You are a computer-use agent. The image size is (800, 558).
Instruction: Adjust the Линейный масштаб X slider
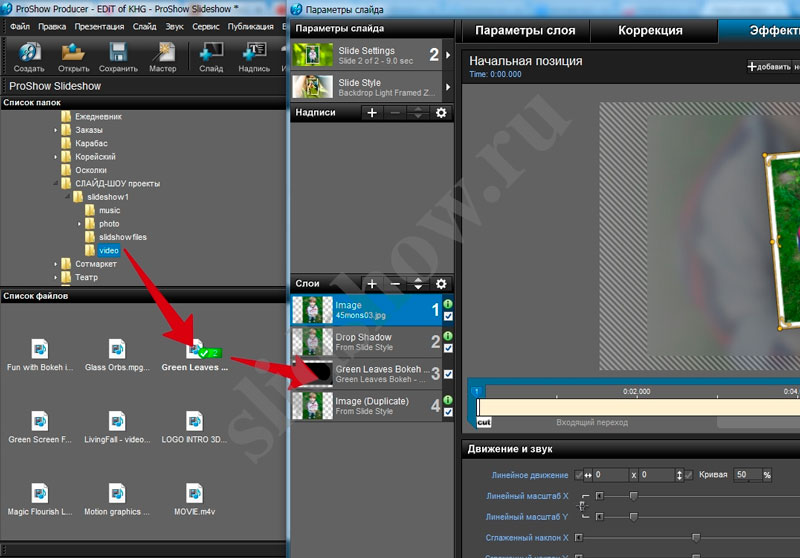coord(633,496)
